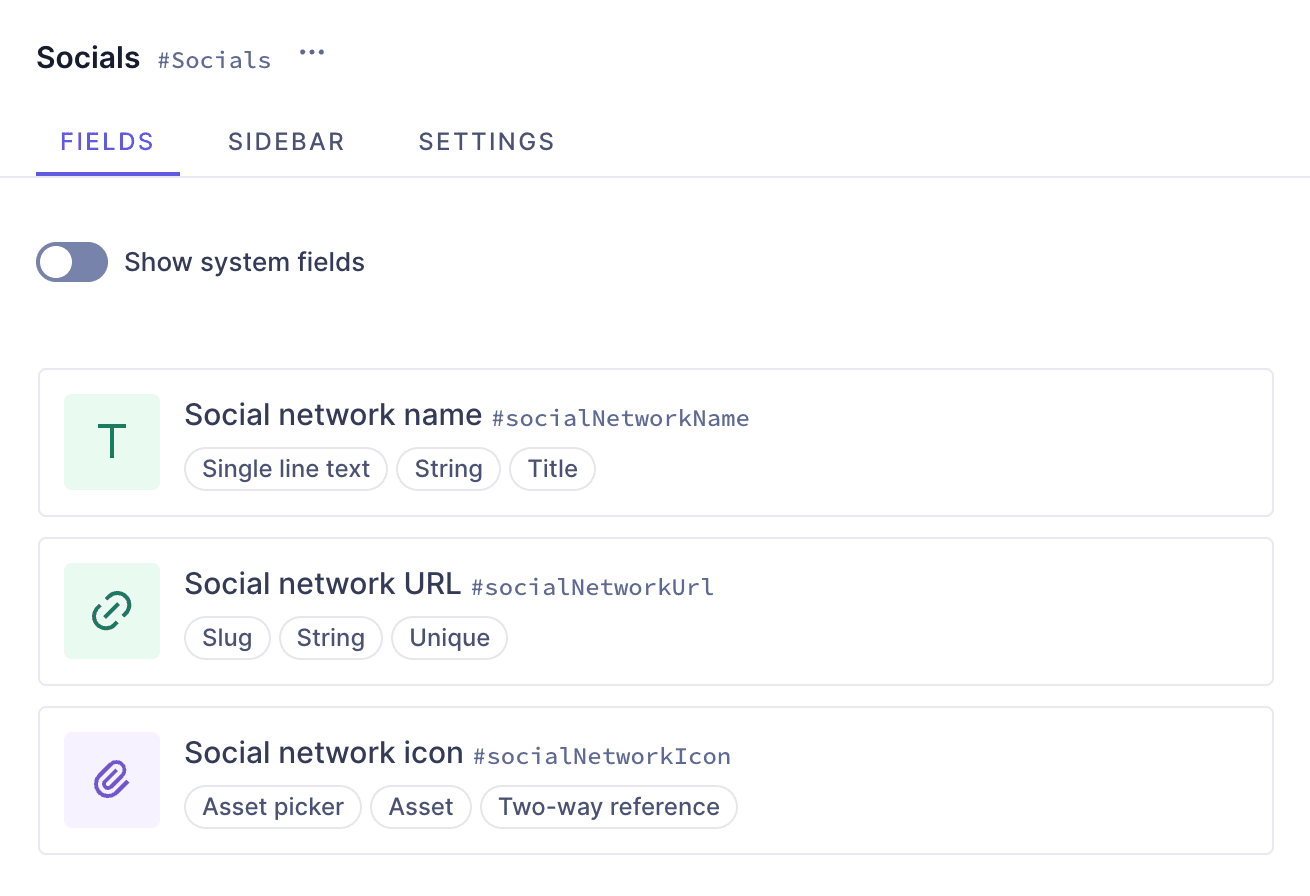
Task: Click the #socialNetworkName API ID
Action: [x=620, y=418]
